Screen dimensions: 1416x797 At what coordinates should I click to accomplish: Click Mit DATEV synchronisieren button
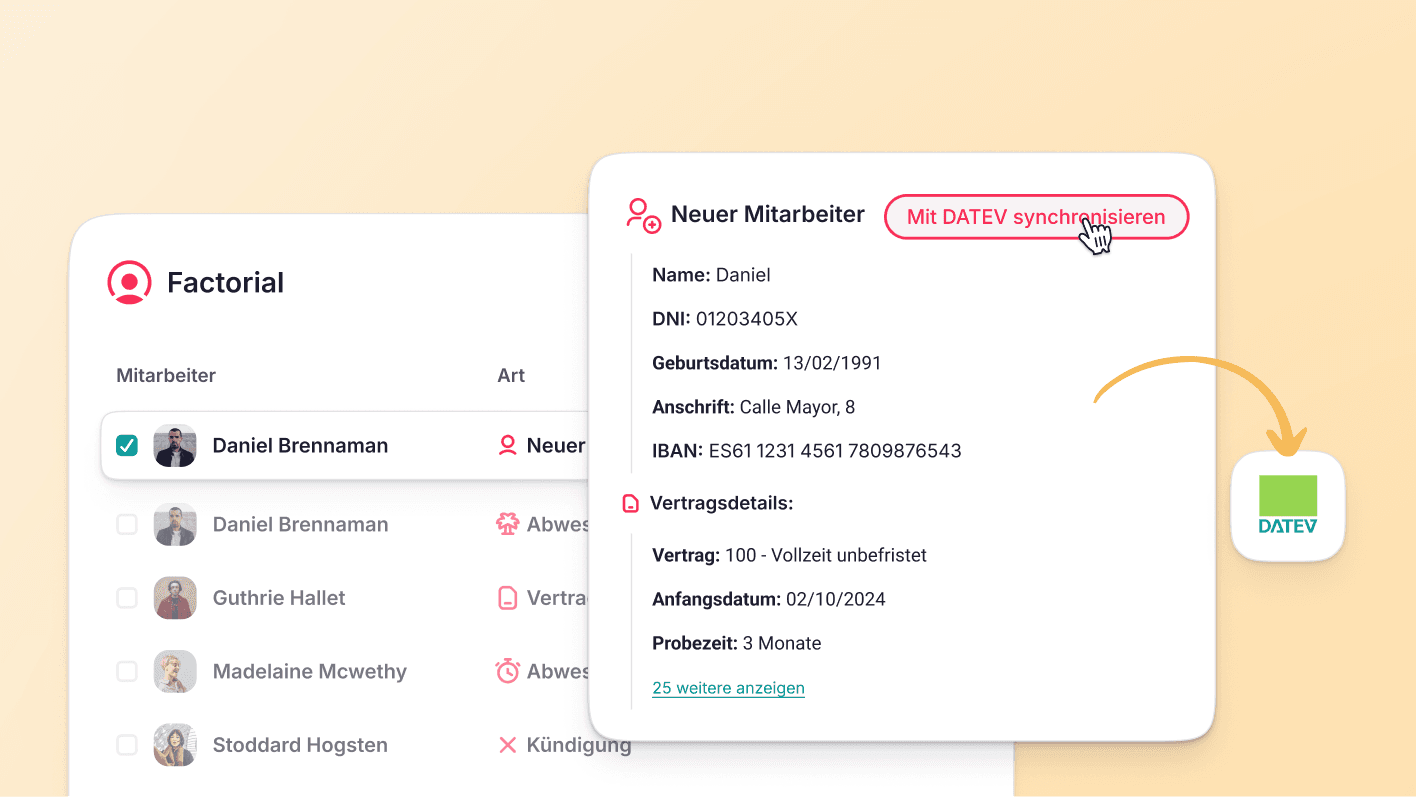pos(1036,217)
